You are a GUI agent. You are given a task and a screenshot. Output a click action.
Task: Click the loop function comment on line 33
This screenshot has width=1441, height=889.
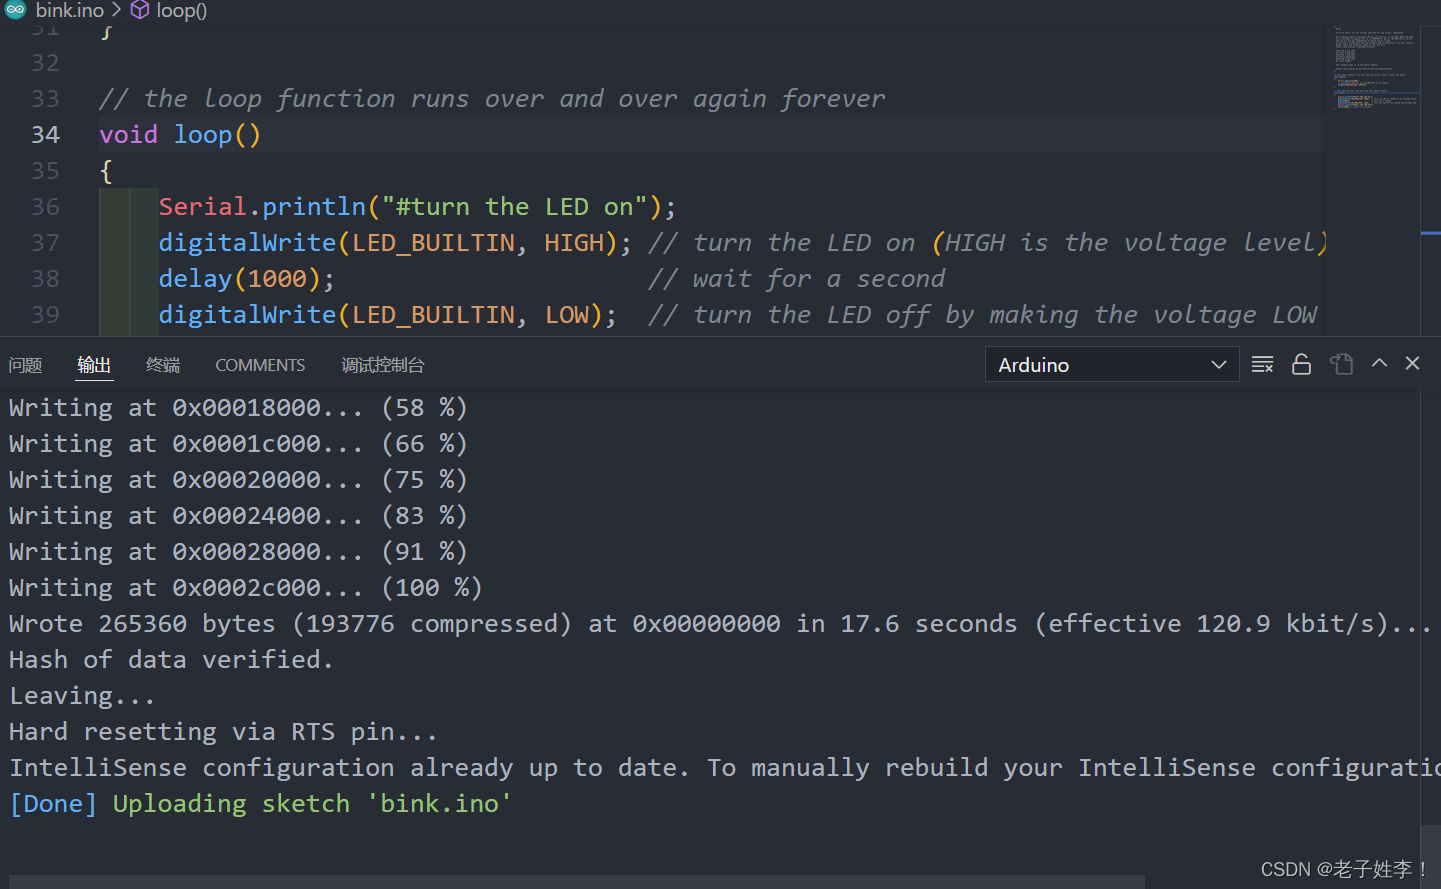click(492, 98)
